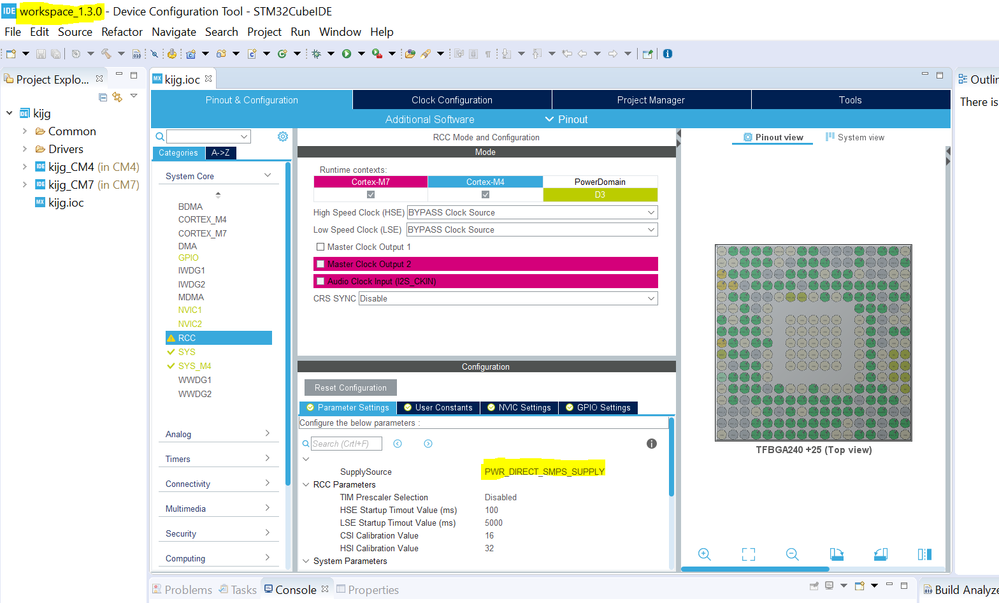
Task: Click the category search combo box
Action: 208,136
